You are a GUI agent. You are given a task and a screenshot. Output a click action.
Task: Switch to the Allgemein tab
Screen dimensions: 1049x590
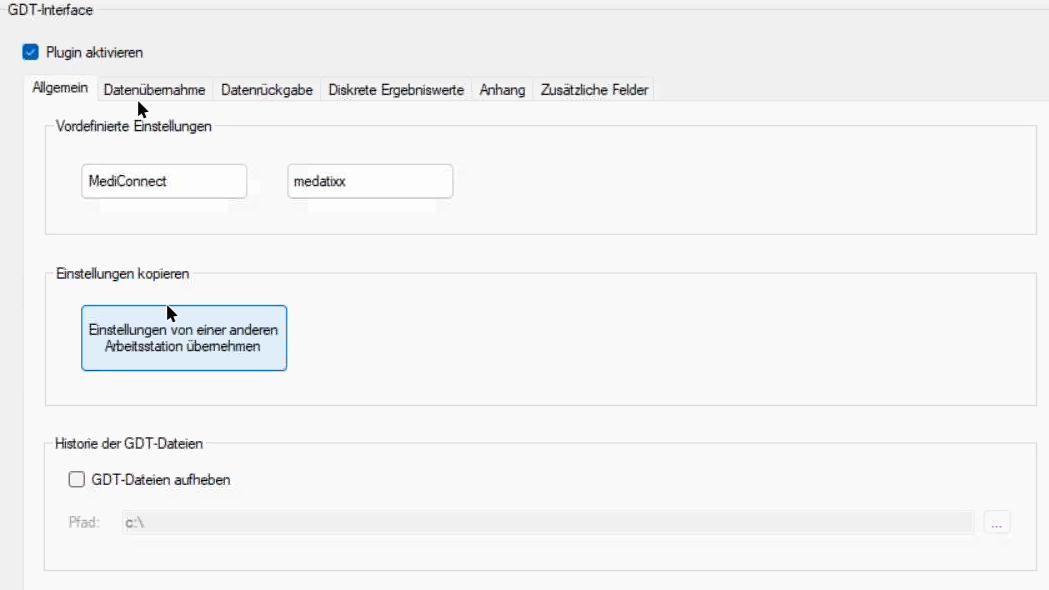point(60,89)
